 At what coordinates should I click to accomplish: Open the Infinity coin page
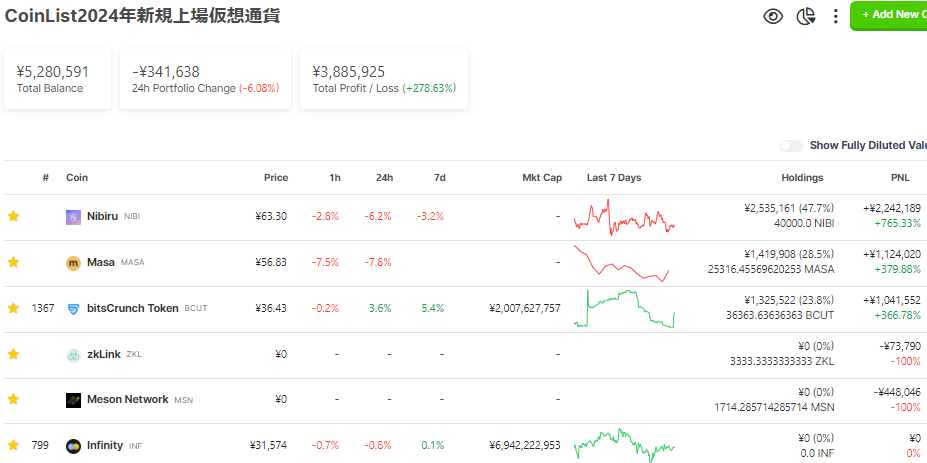click(105, 445)
